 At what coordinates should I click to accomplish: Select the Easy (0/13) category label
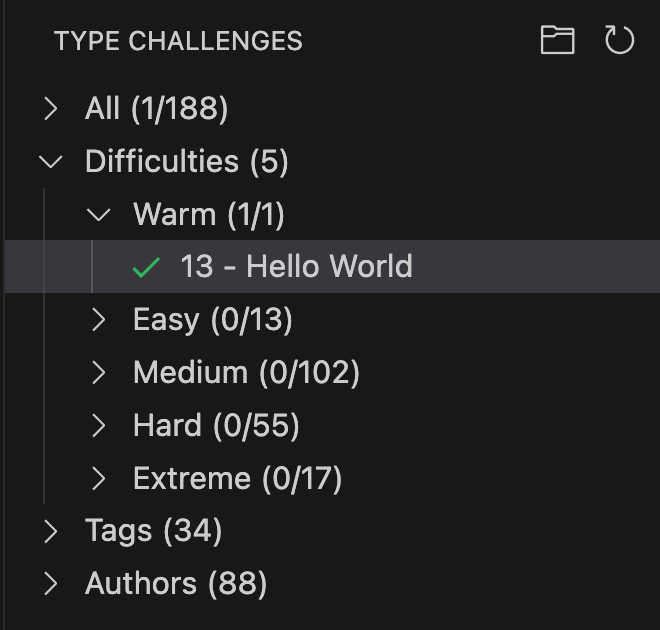pyautogui.click(x=213, y=320)
